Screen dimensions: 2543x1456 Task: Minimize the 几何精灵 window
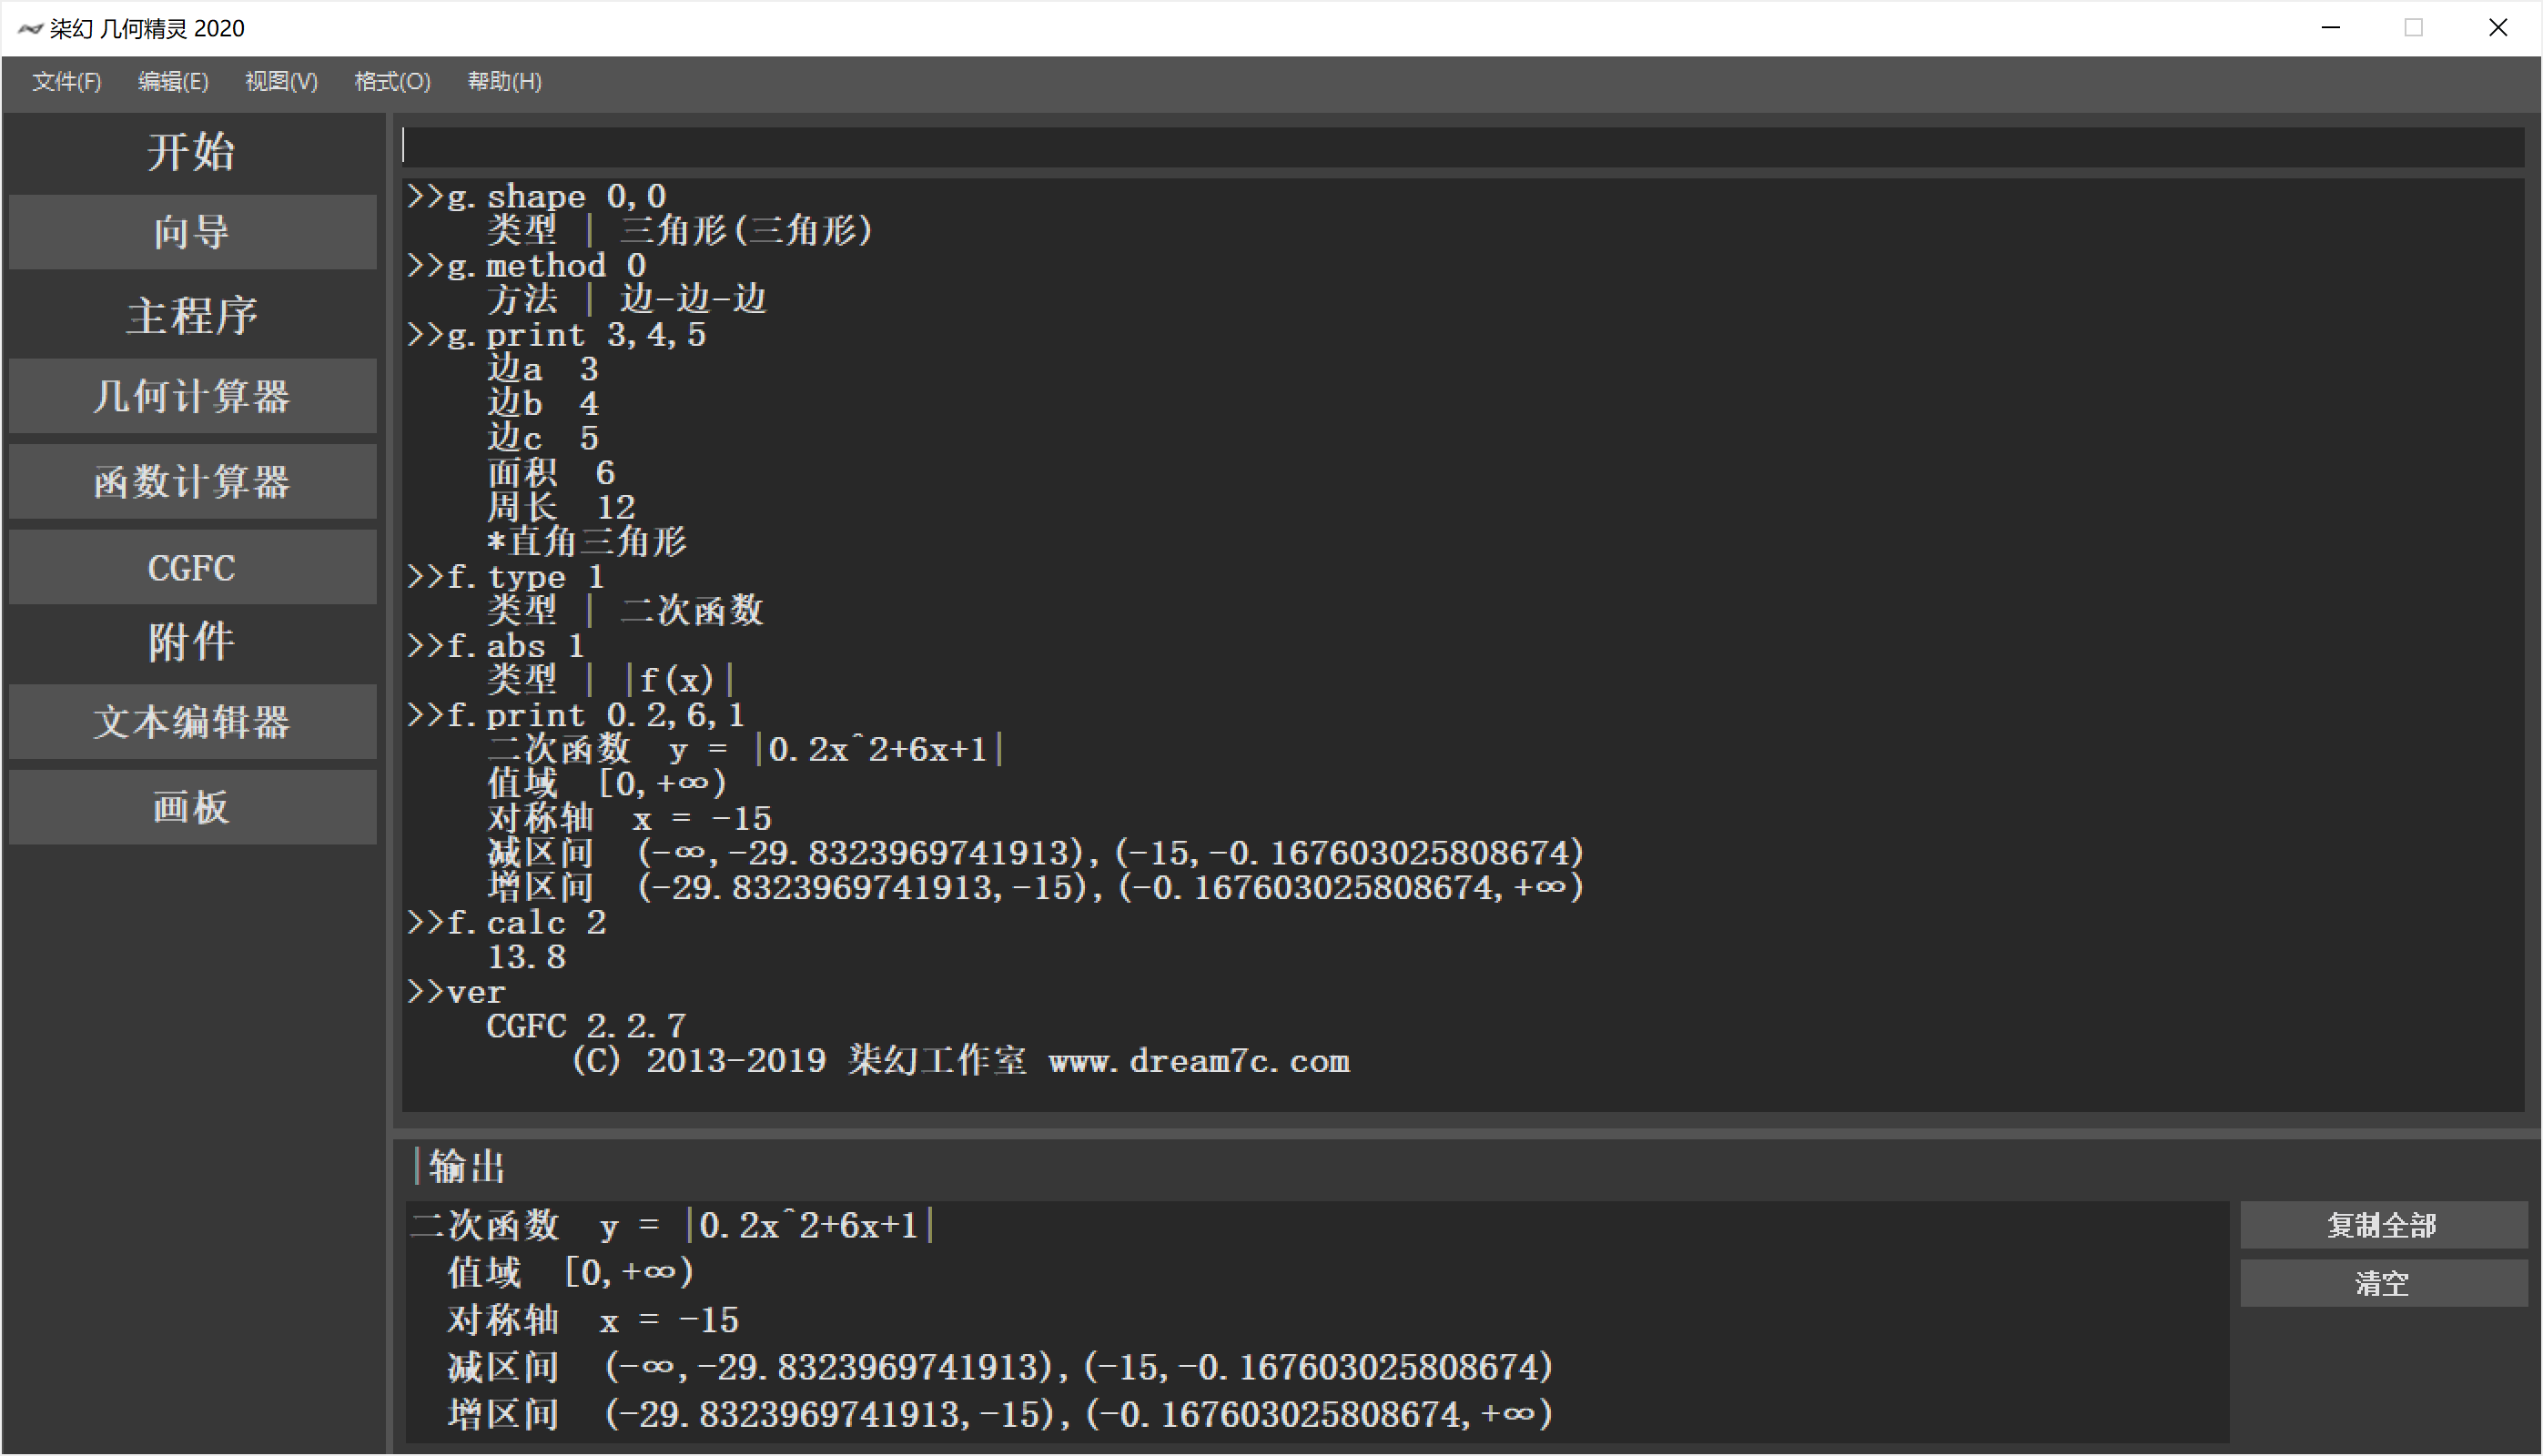tap(2331, 28)
